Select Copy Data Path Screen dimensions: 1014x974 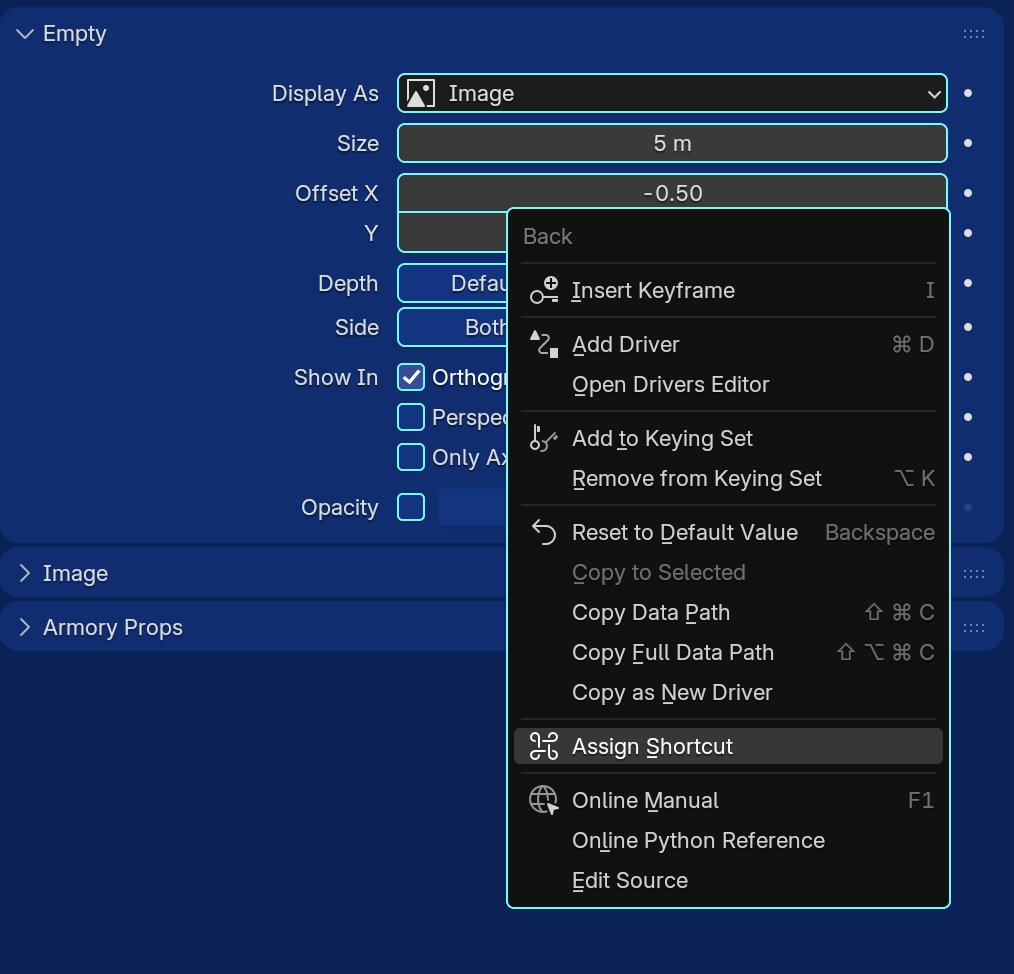pos(728,612)
